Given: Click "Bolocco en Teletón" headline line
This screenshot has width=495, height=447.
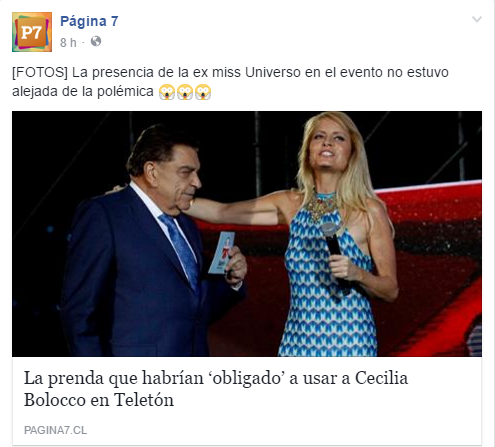Looking at the screenshot, I should point(99,400).
